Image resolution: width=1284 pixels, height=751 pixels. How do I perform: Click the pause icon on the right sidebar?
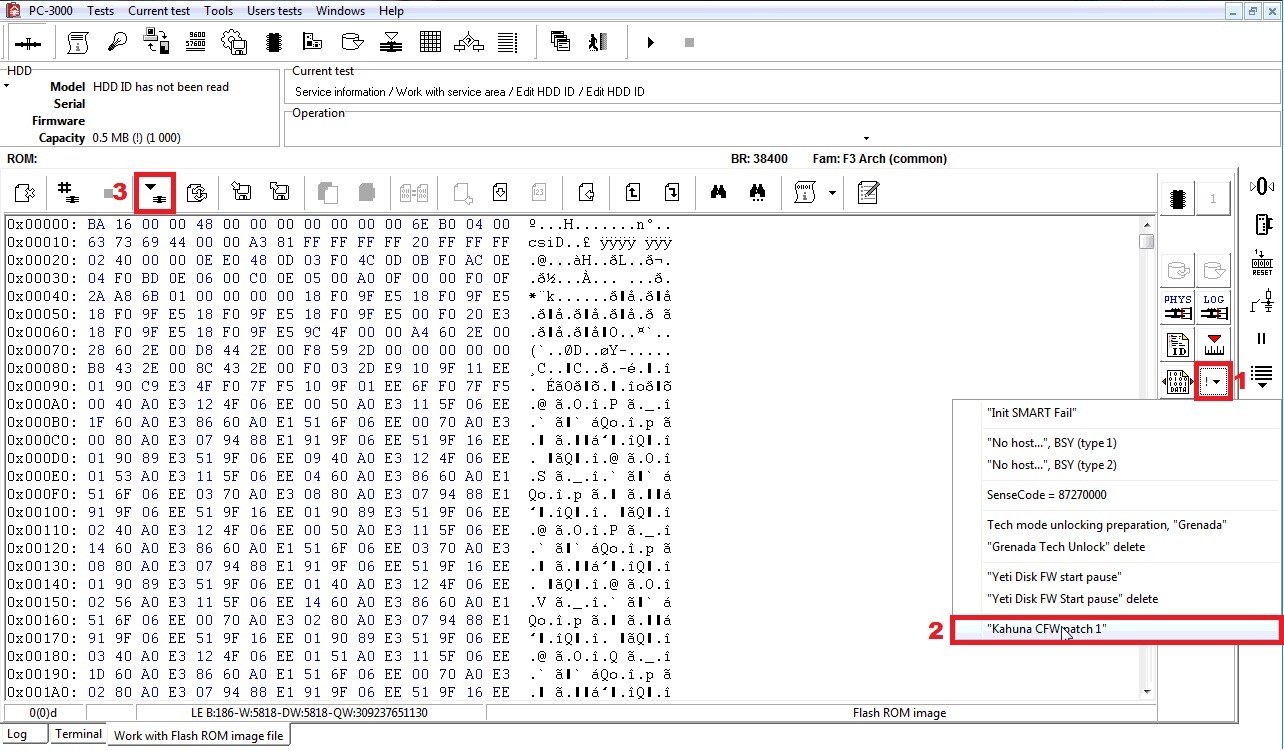coord(1262,339)
